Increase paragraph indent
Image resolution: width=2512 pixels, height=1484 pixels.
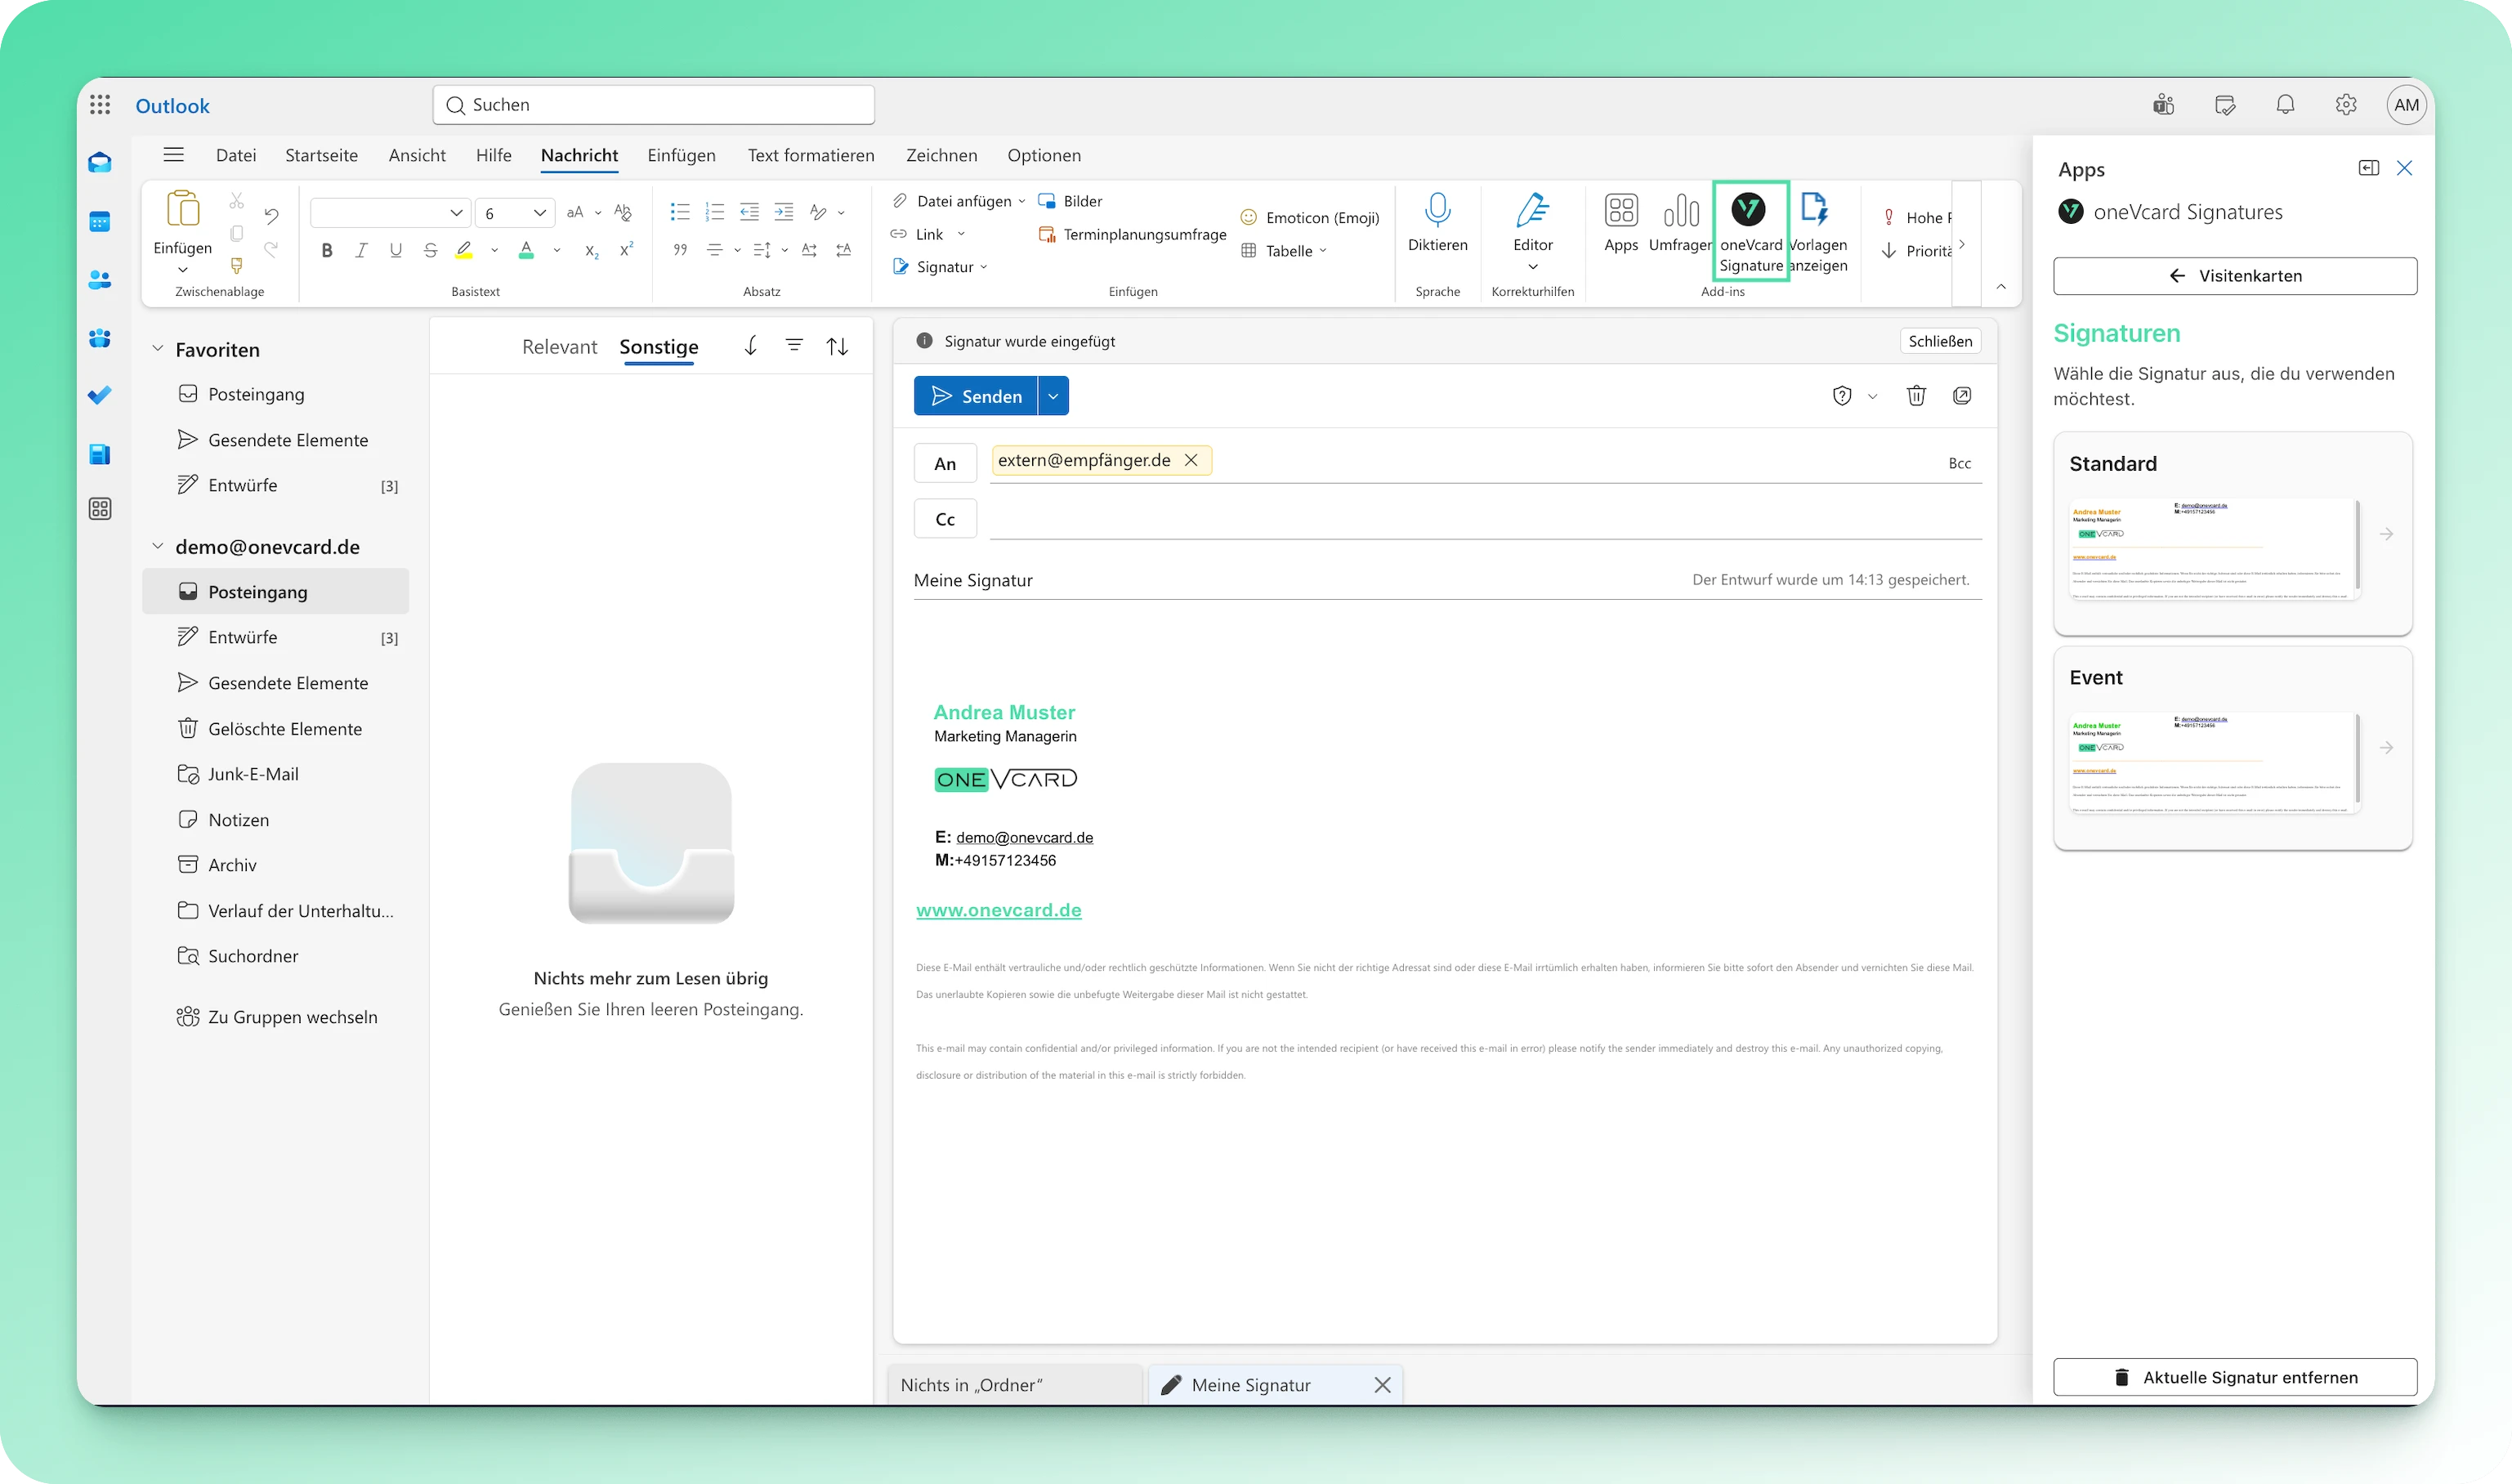(x=784, y=212)
